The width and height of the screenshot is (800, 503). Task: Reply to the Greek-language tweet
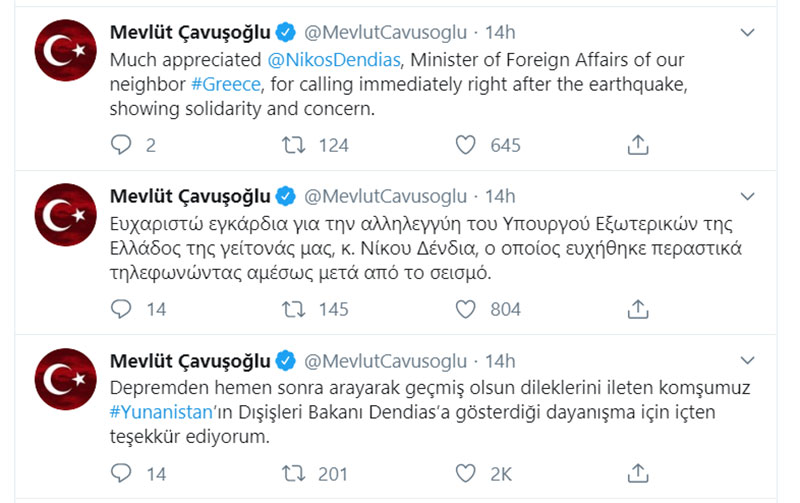(121, 309)
